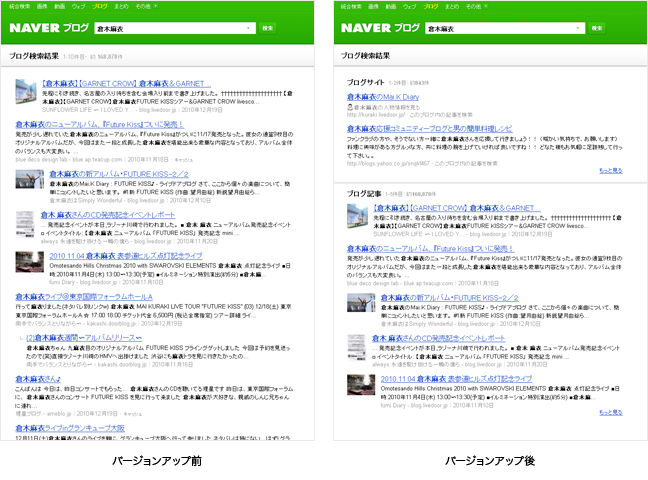Open ウェブ tab in the after-upgrade screenshot

[x=410, y=6]
